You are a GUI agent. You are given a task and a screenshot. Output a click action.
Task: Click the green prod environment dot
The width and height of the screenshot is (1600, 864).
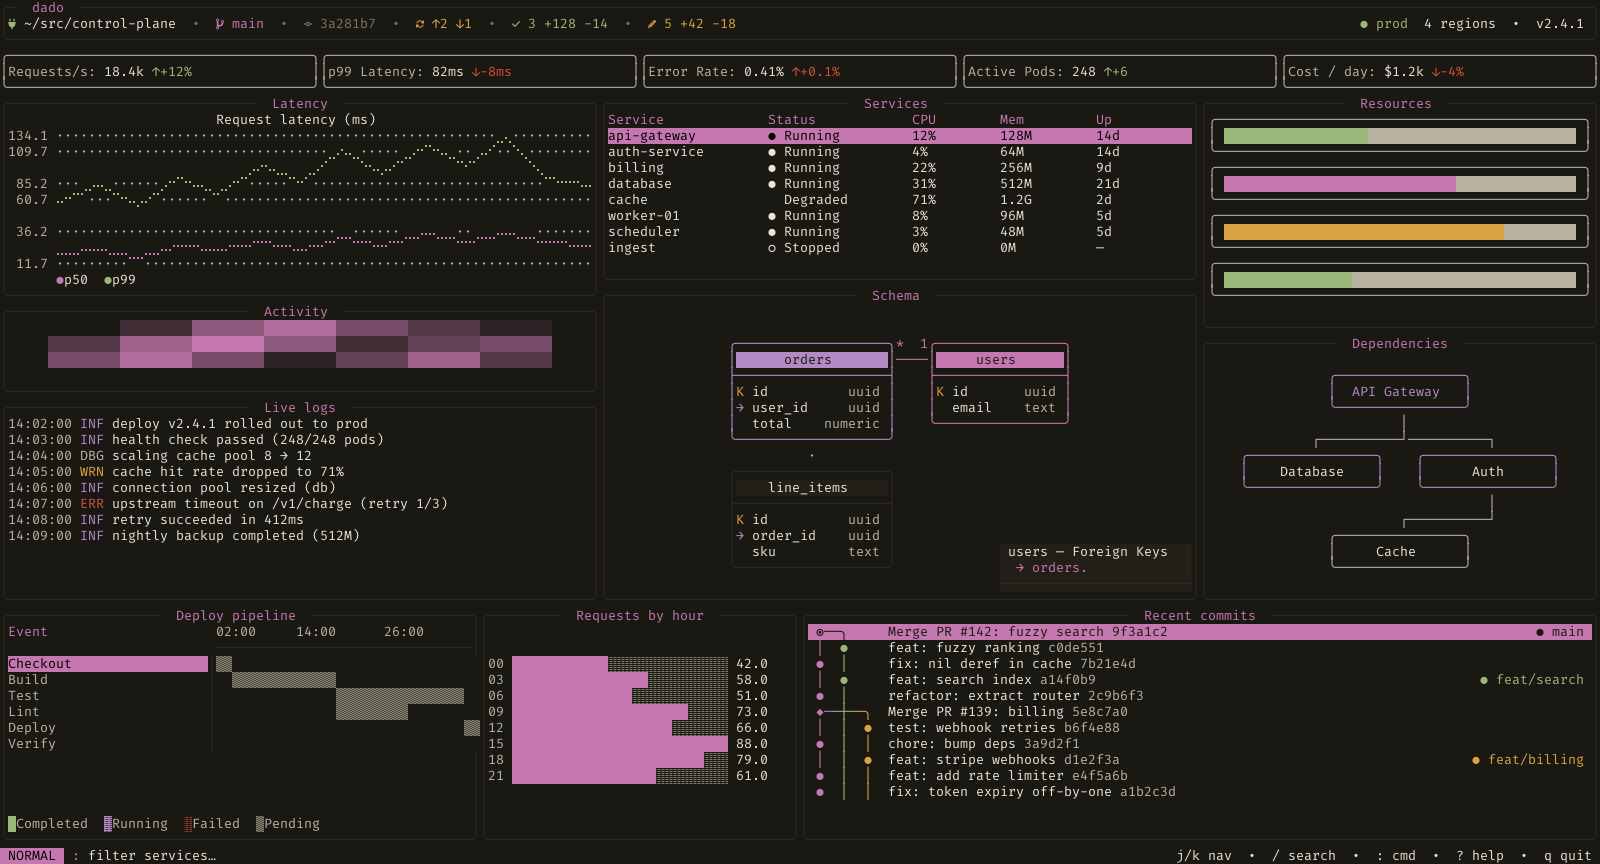point(1364,24)
